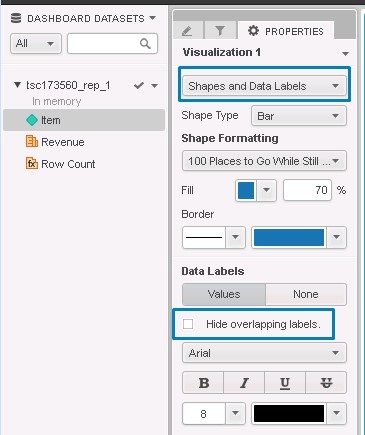Click the blue Fill color swatch
Image resolution: width=365 pixels, height=435 pixels.
point(246,190)
